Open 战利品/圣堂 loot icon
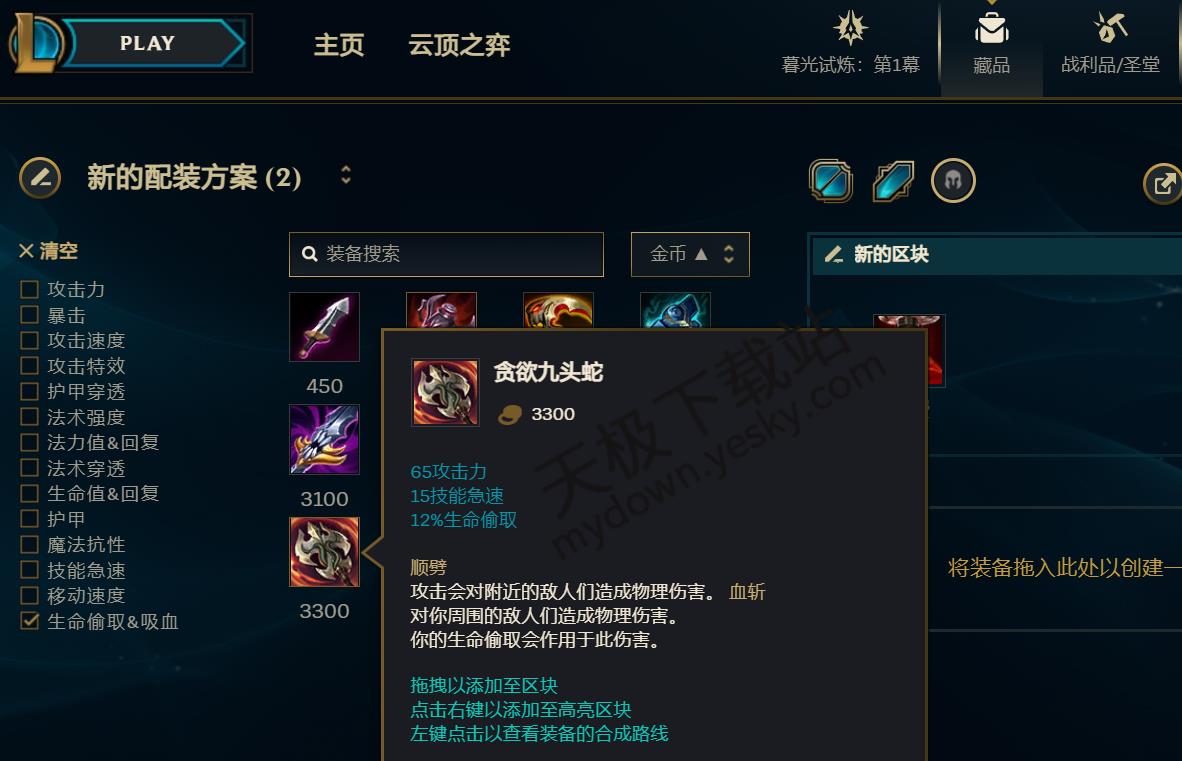1182x761 pixels. pyautogui.click(x=1110, y=29)
